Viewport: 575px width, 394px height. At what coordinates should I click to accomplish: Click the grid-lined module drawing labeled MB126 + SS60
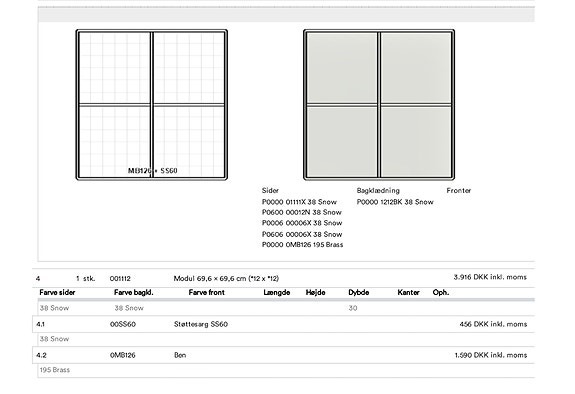(151, 105)
